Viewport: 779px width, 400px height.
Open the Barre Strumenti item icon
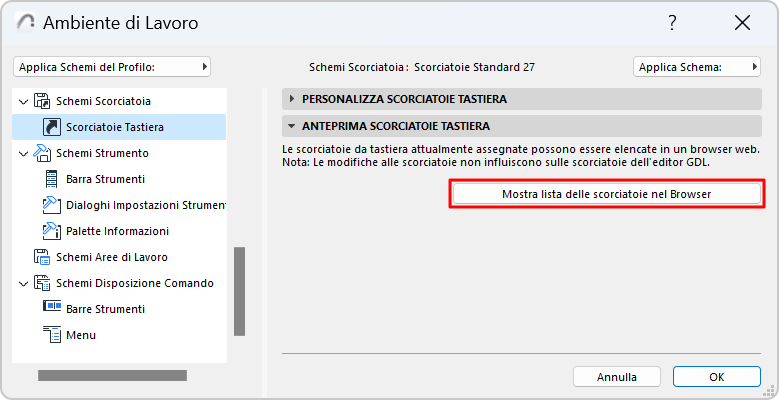[52, 309]
